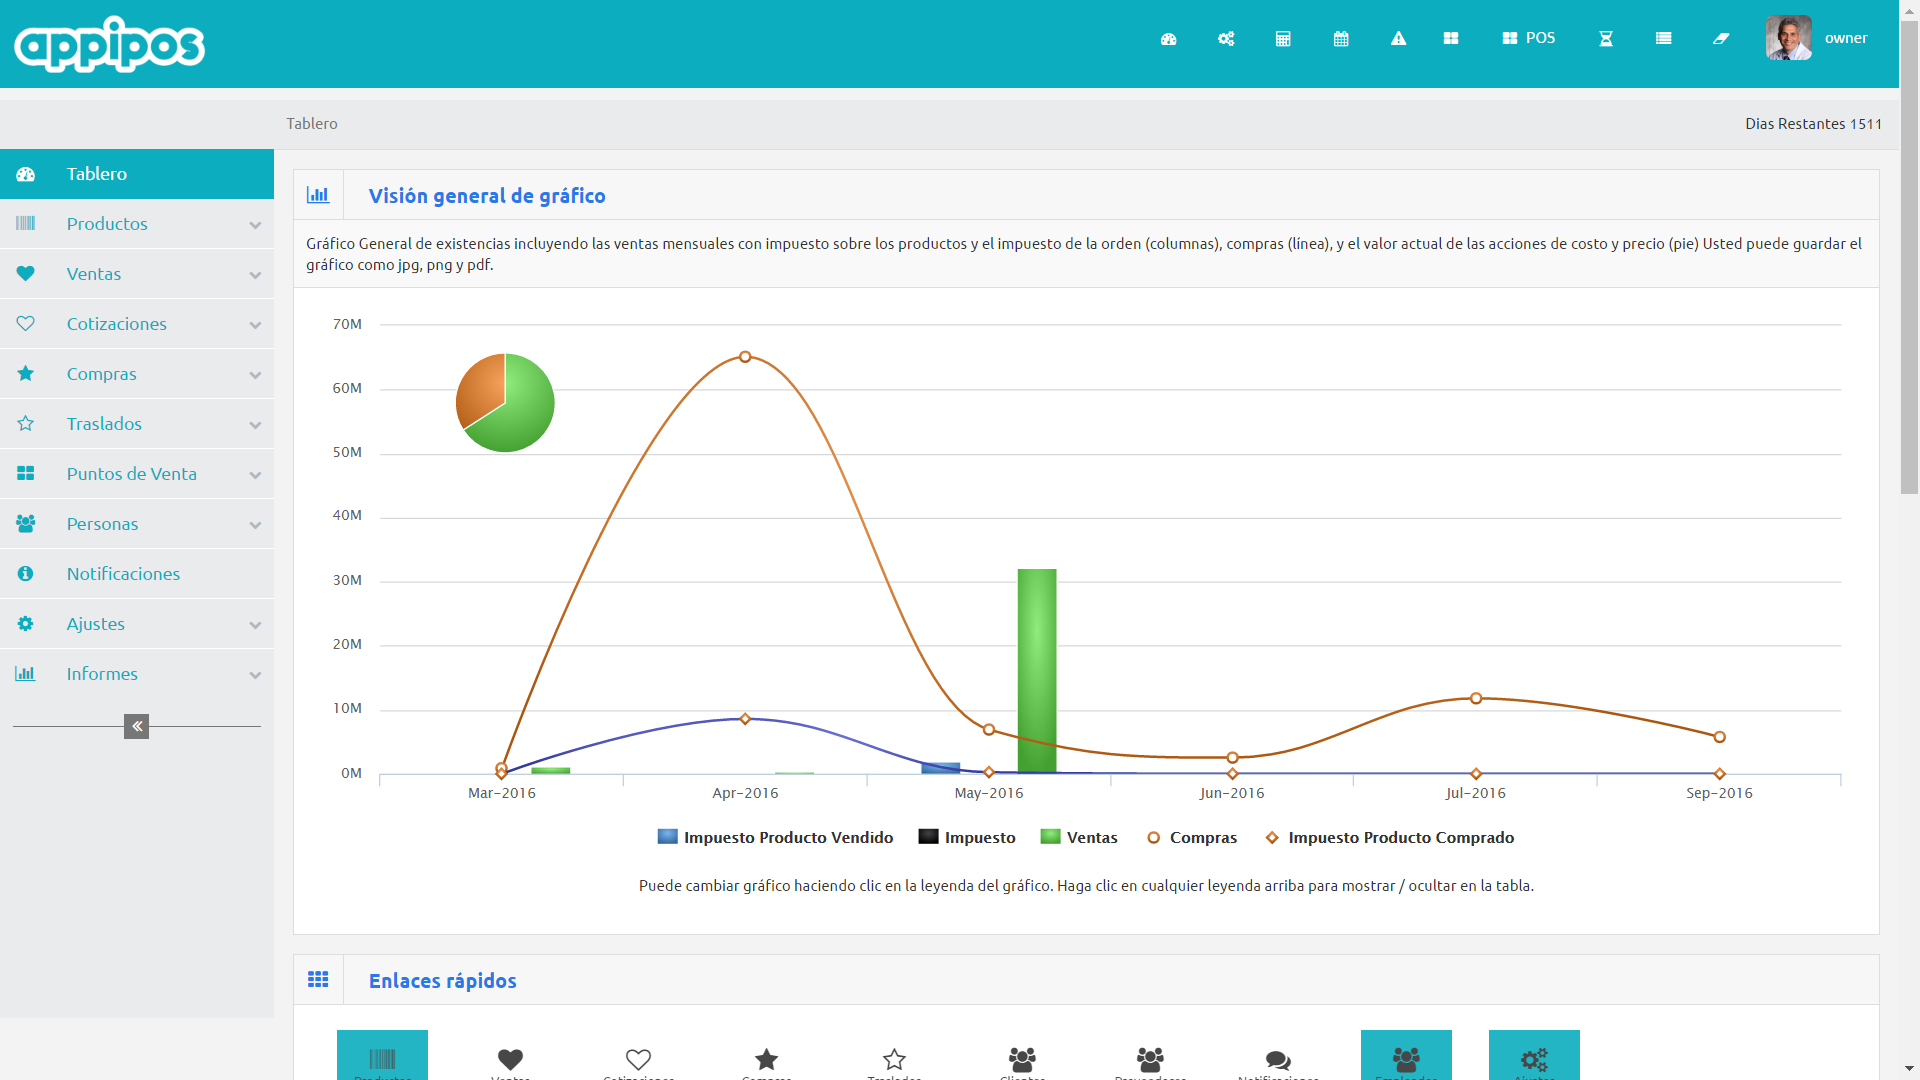Toggle Ventas series in chart legend
Image resolution: width=1920 pixels, height=1080 pixels.
coord(1079,838)
